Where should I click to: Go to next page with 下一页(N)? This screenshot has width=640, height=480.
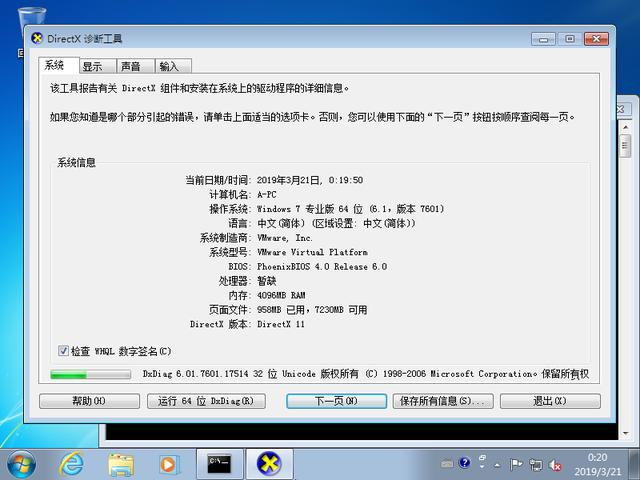tap(336, 401)
